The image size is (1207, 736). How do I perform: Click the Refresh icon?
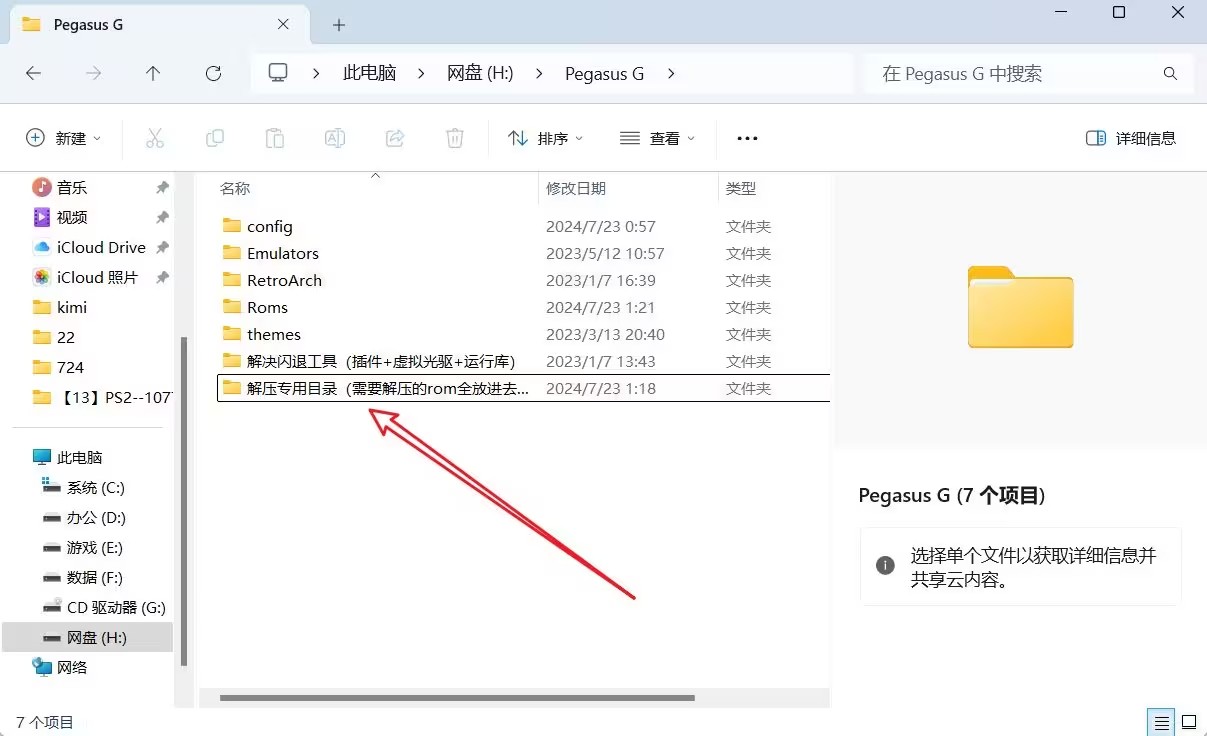coord(213,73)
